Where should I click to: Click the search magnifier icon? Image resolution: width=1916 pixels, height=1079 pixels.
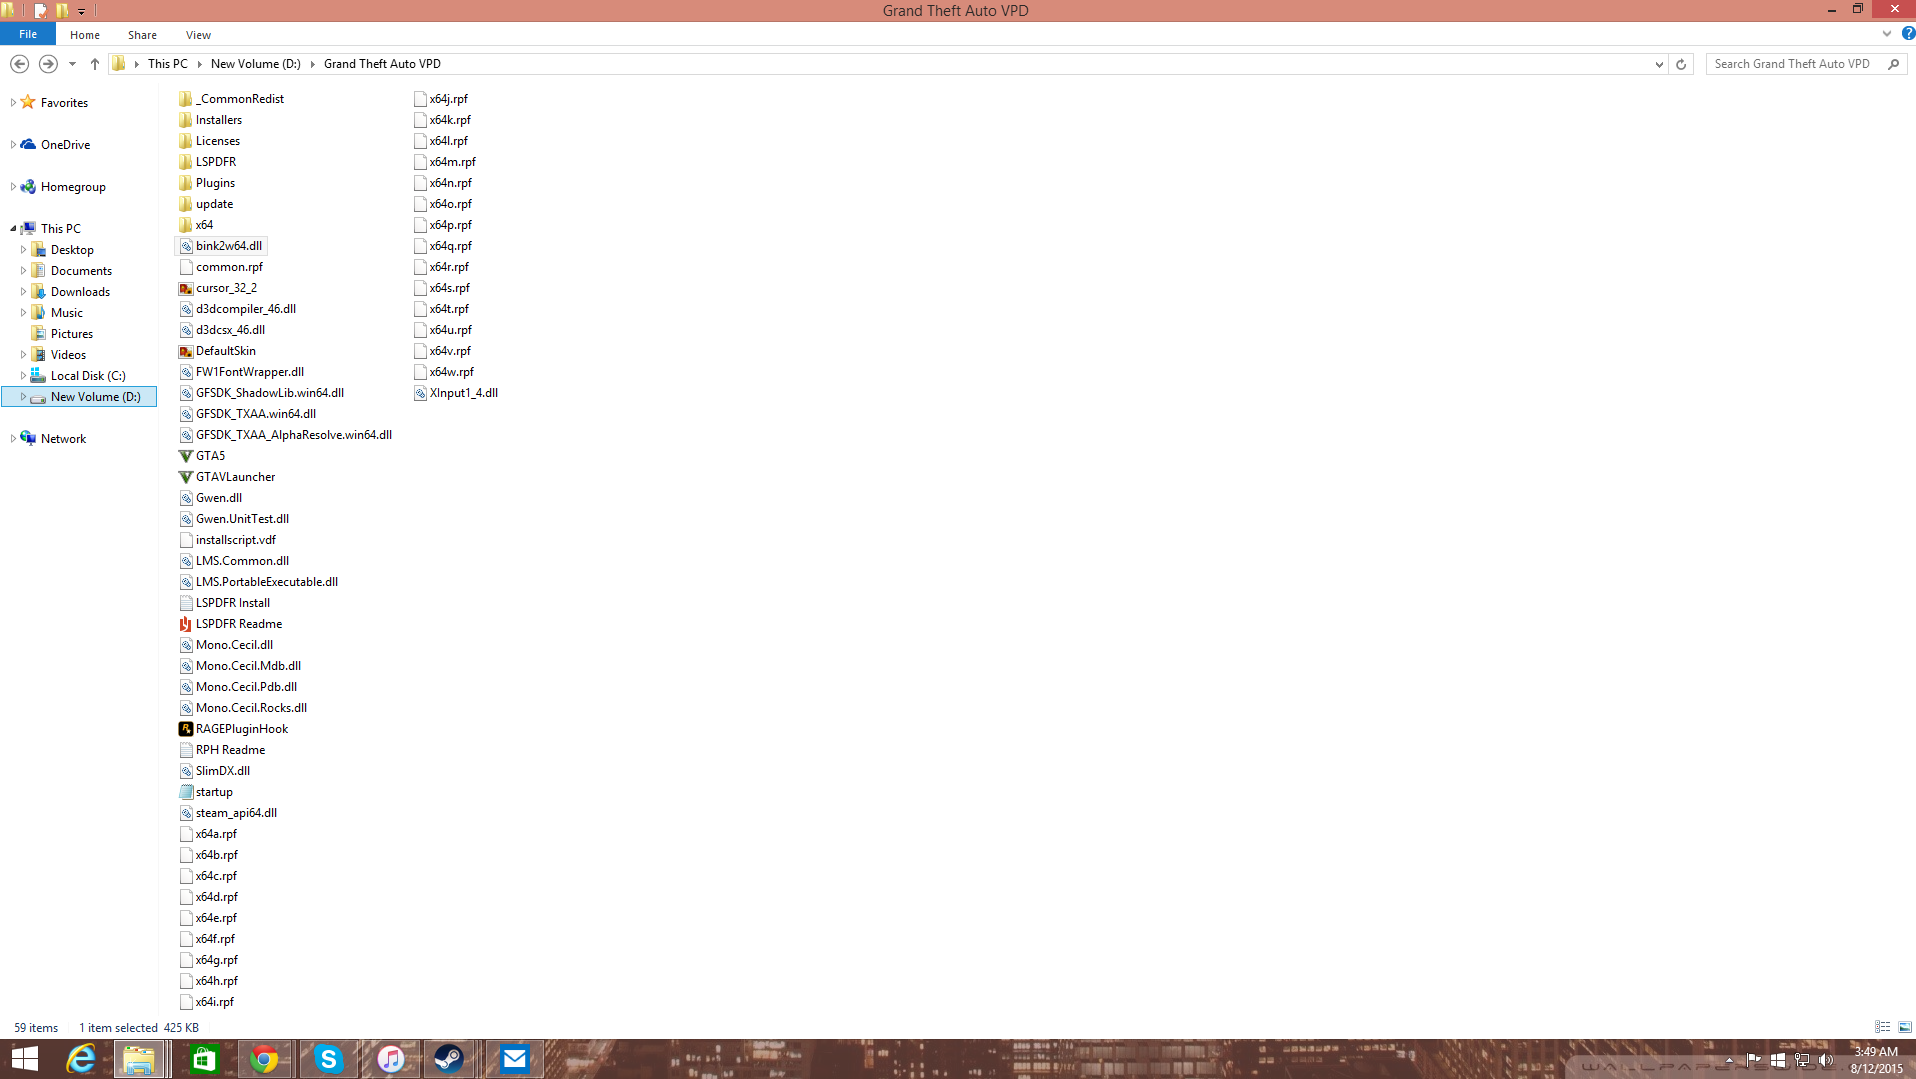1893,64
